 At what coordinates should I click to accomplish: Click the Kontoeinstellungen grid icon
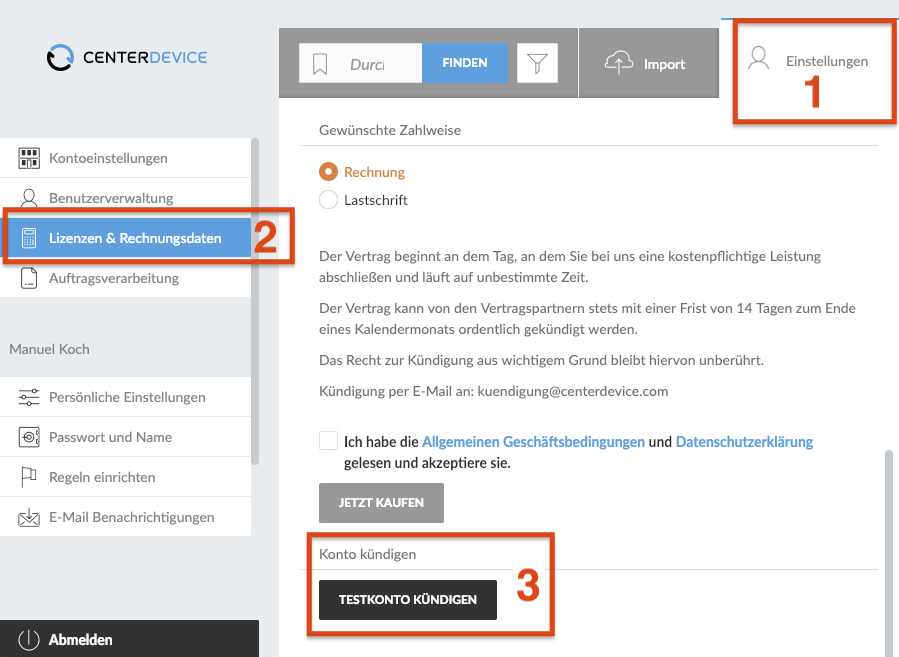pyautogui.click(x=29, y=158)
